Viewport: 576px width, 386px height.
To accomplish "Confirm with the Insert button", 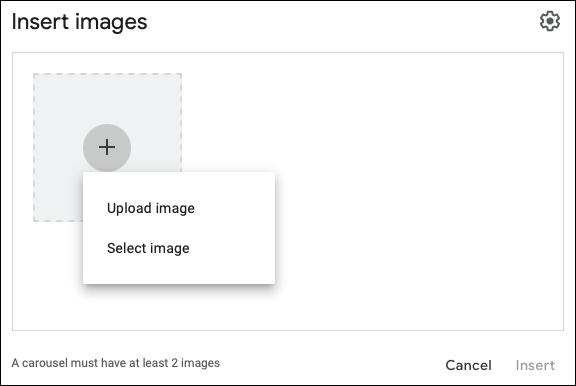I will click(x=535, y=365).
